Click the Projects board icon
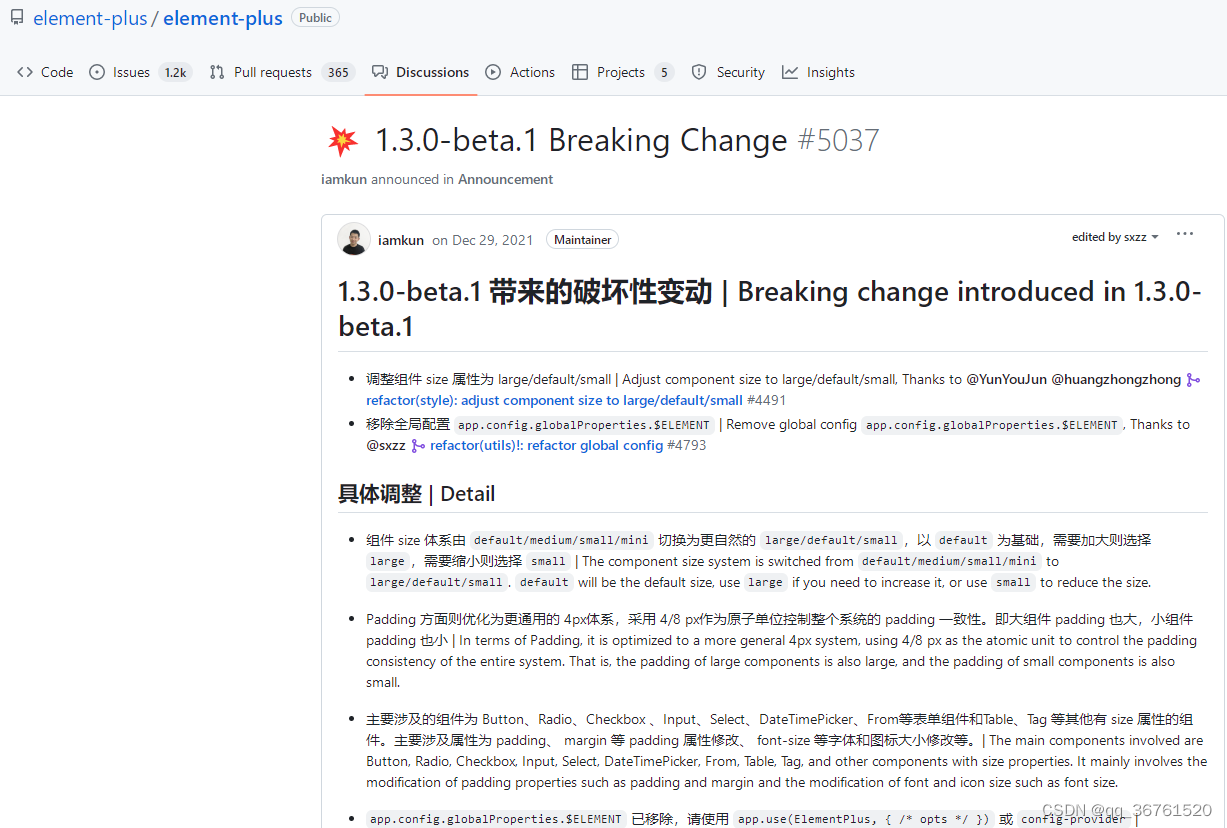Image resolution: width=1227 pixels, height=828 pixels. coord(580,72)
